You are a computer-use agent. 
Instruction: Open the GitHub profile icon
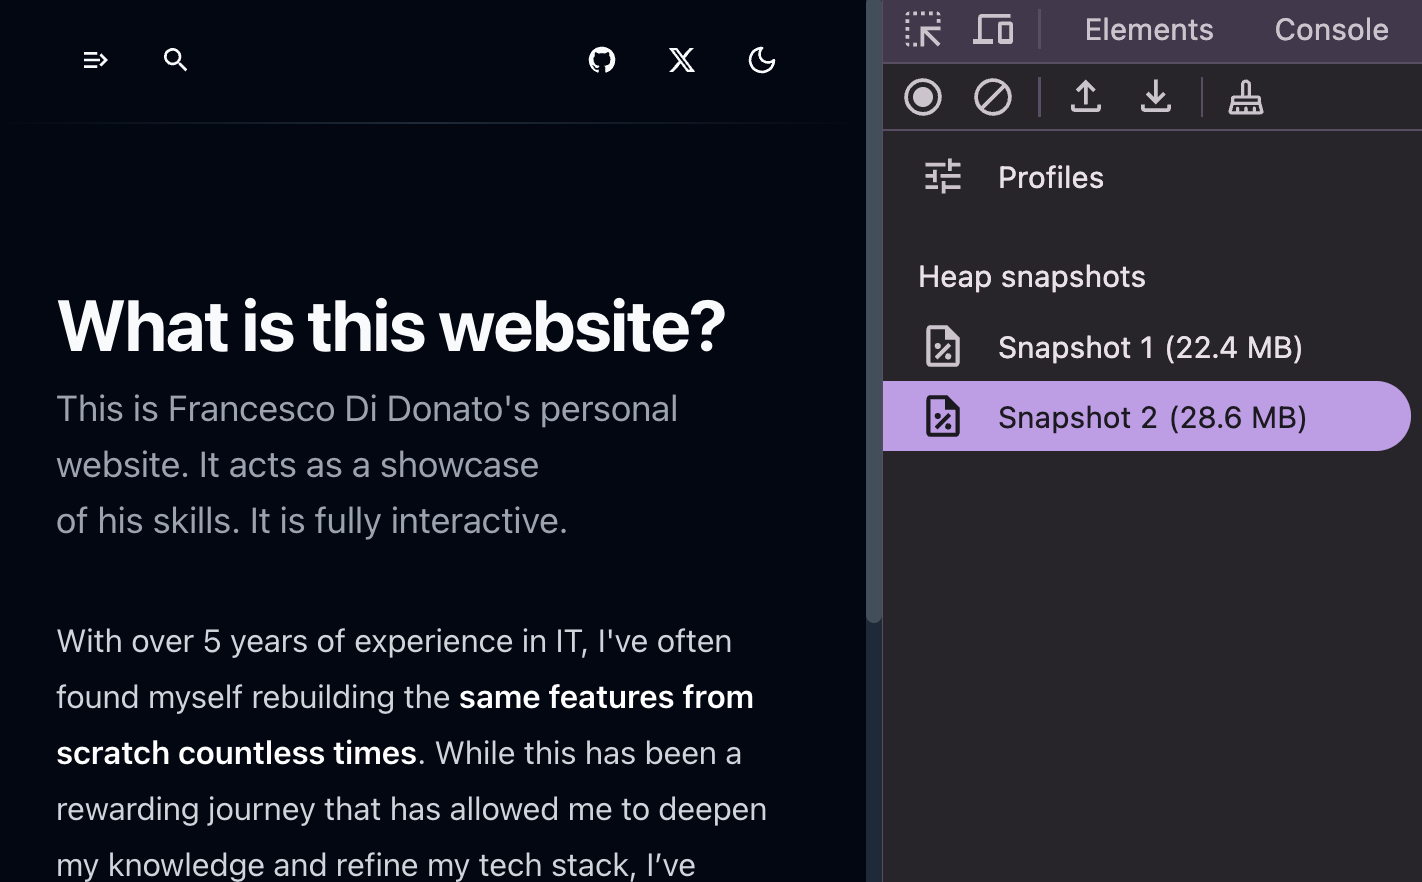click(x=602, y=61)
